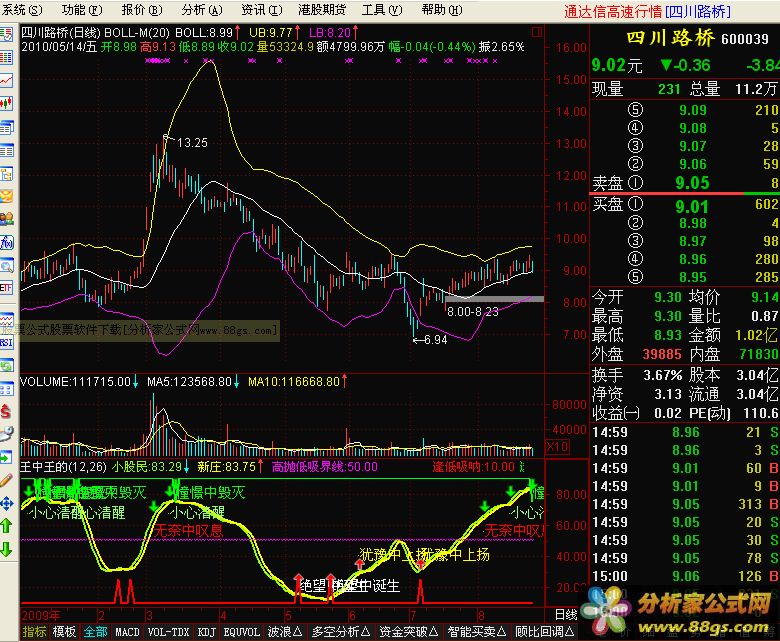Open the four-grid multi-window icon
Screen dimensions: 780x642
[6, 389]
